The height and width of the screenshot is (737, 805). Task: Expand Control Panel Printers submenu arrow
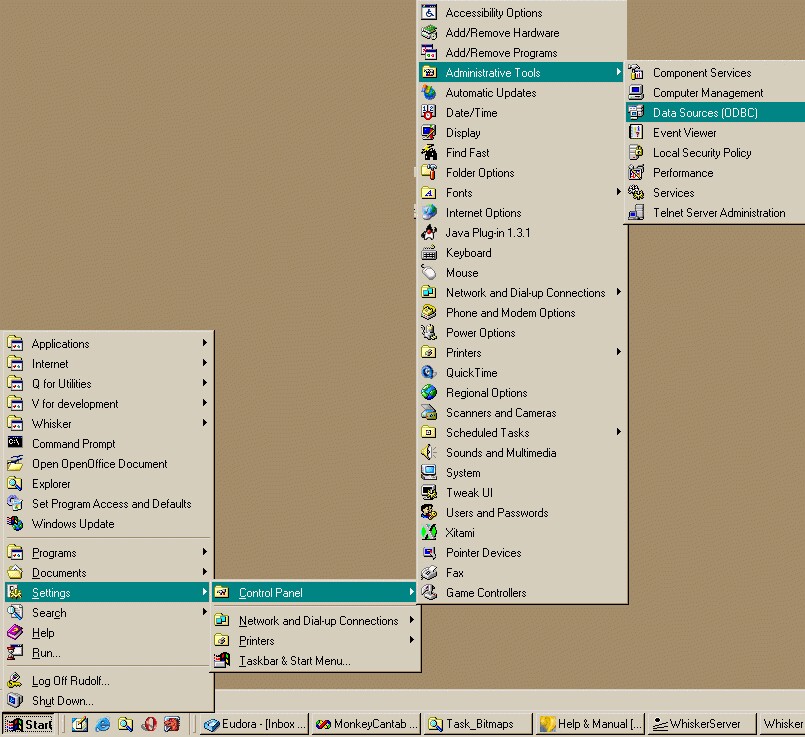tap(619, 352)
